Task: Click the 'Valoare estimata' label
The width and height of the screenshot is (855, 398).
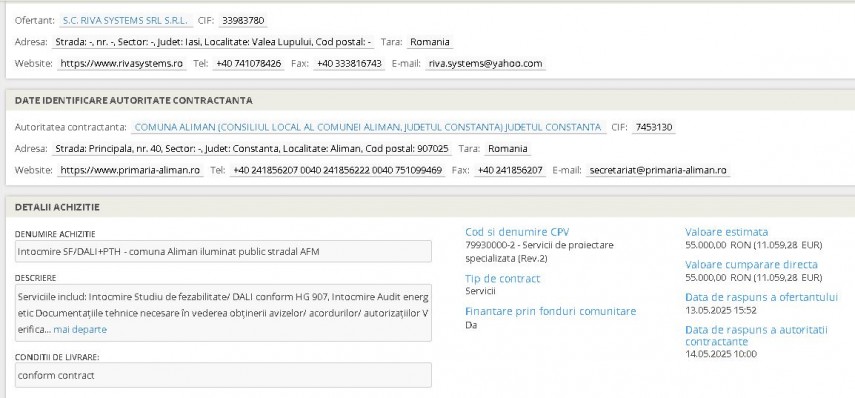Action: 726,232
